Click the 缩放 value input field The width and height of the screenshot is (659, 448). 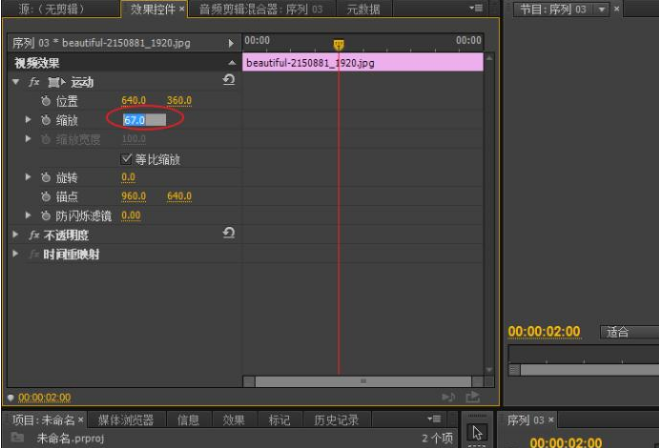[143, 120]
